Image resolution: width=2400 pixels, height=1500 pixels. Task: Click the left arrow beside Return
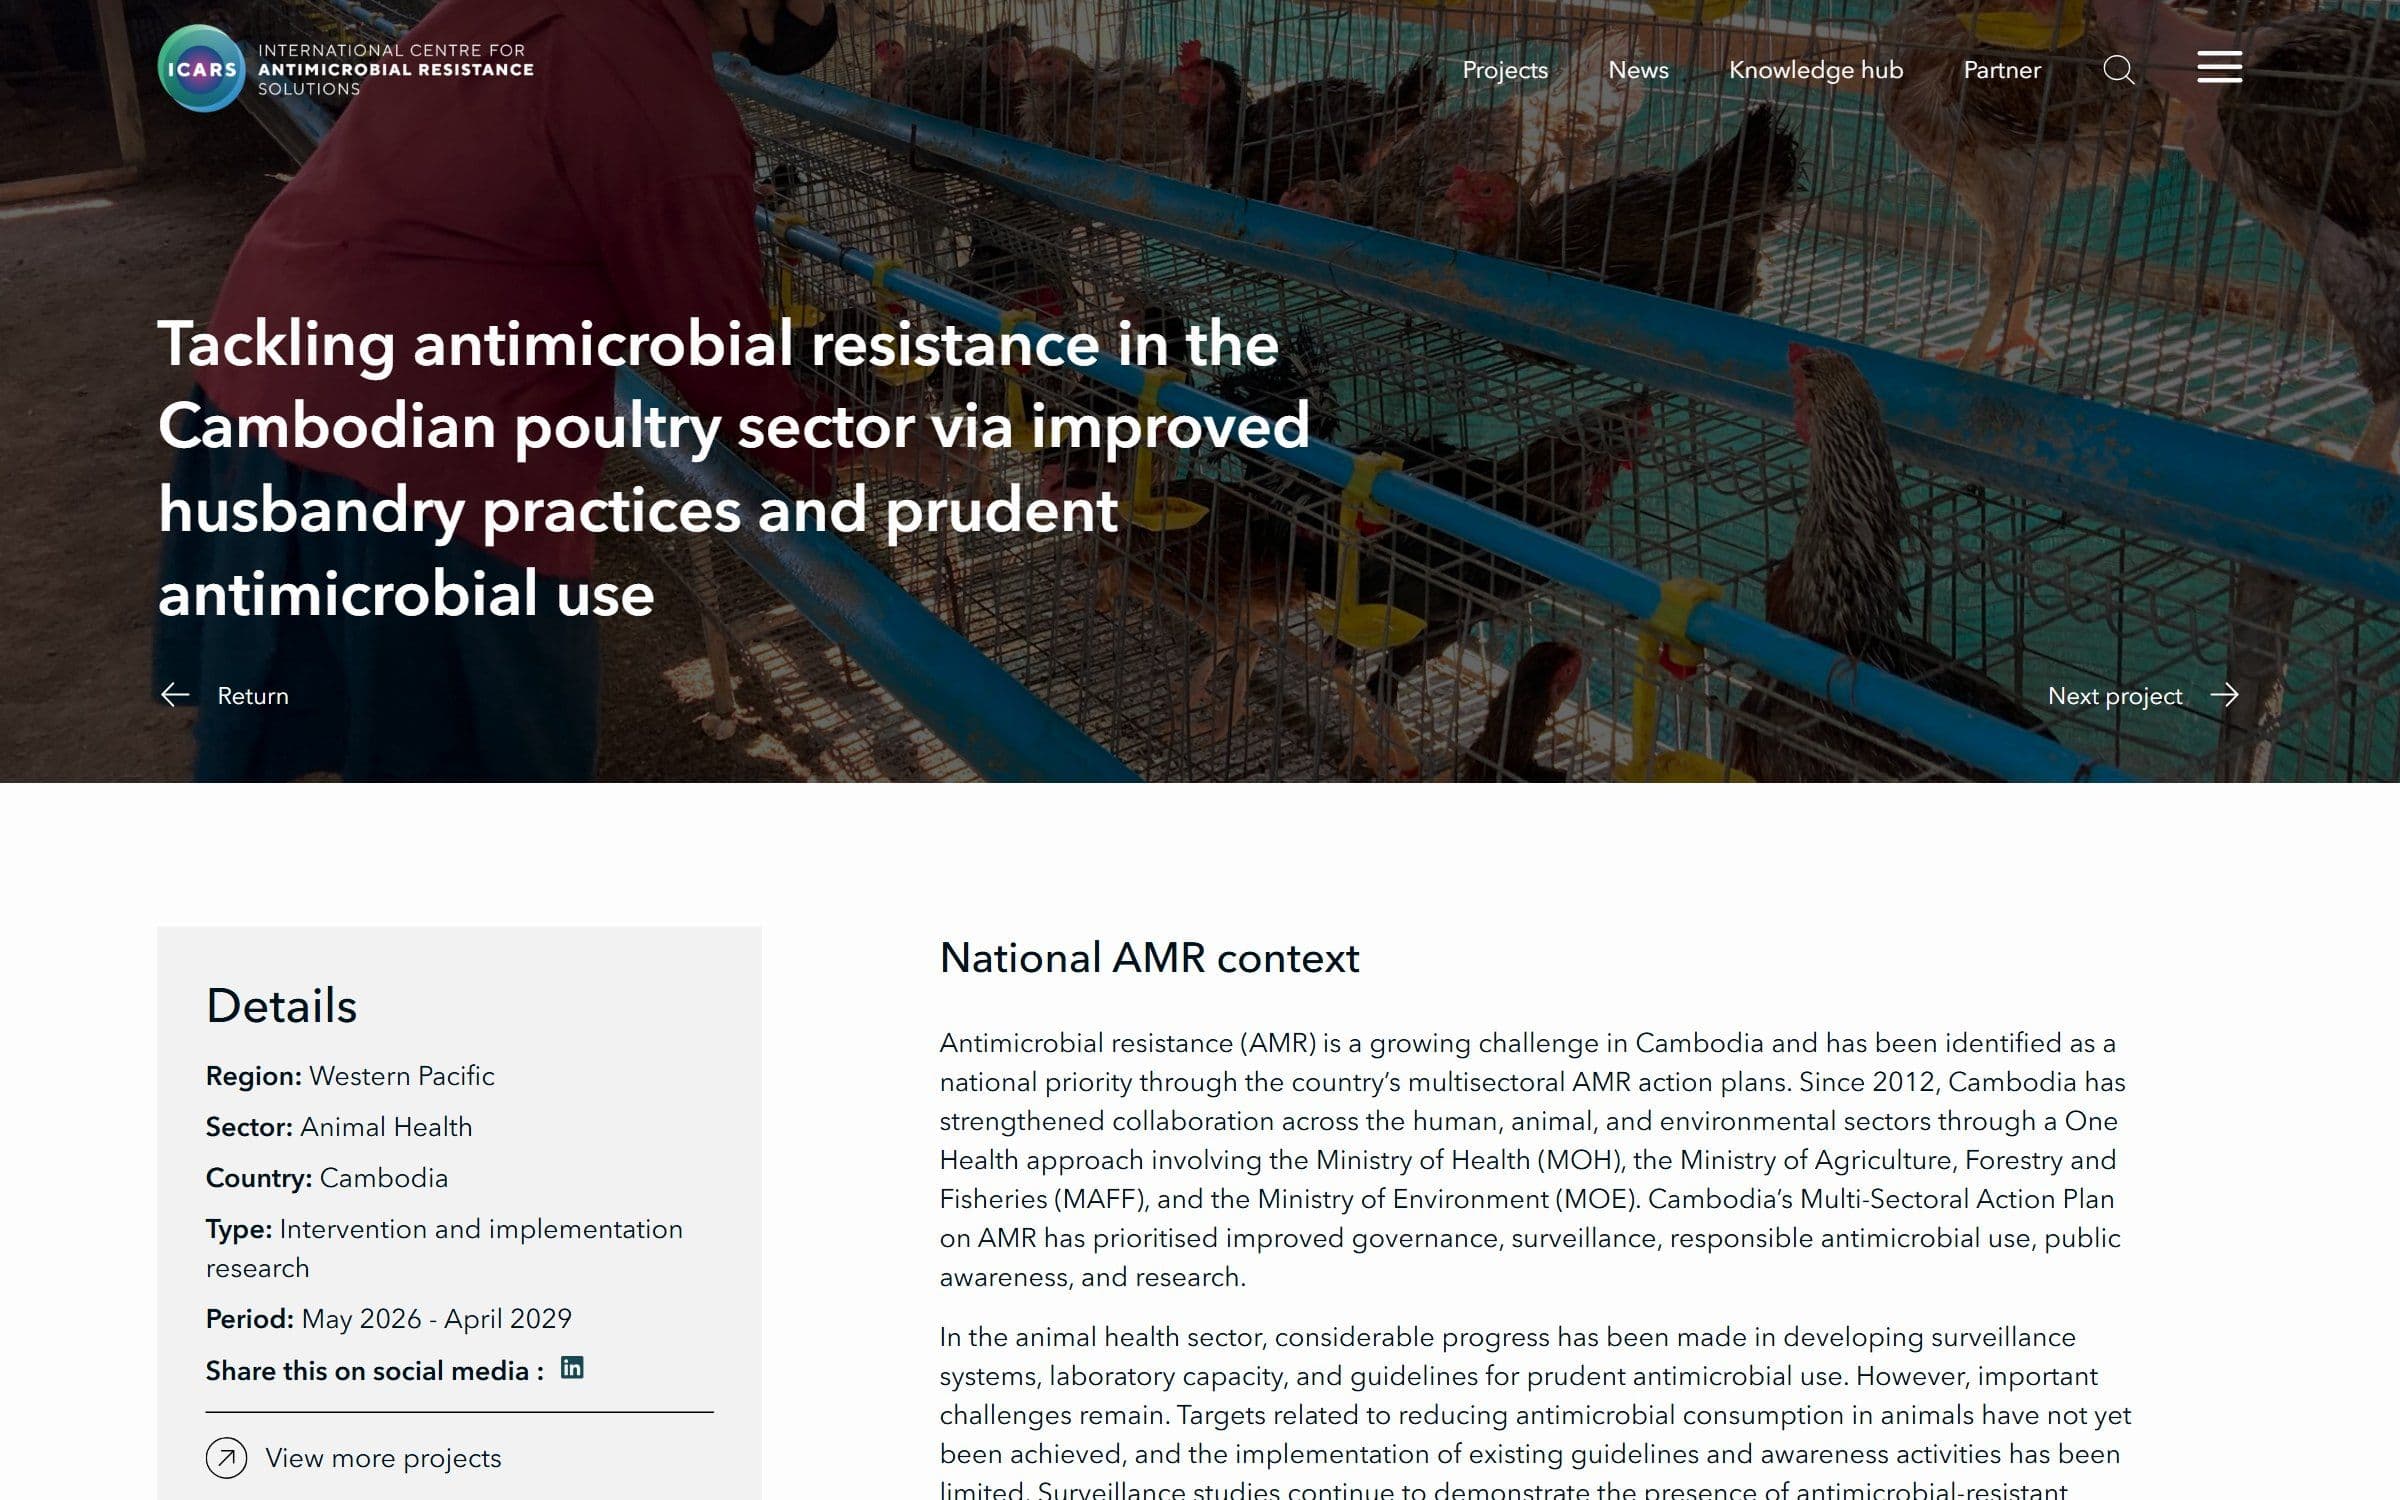click(x=175, y=695)
